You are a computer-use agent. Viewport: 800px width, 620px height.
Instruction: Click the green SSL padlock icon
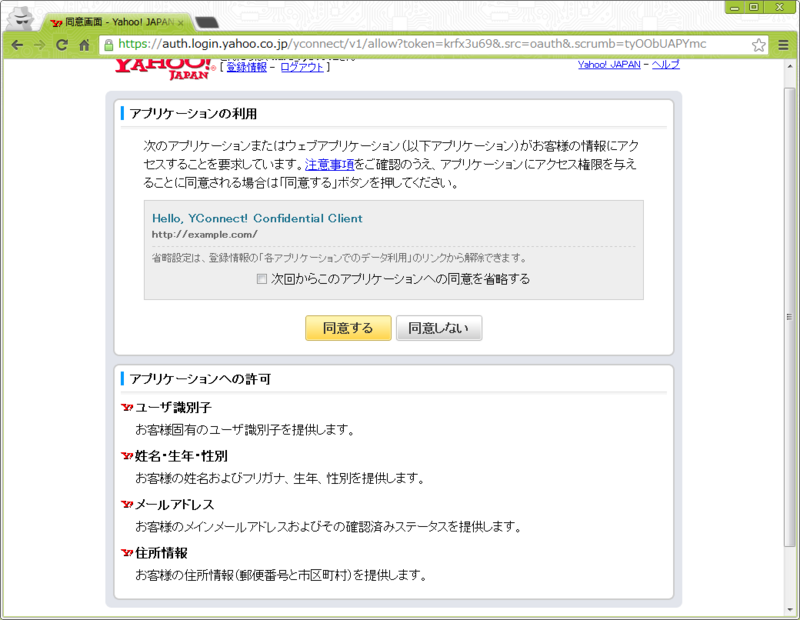[x=108, y=45]
